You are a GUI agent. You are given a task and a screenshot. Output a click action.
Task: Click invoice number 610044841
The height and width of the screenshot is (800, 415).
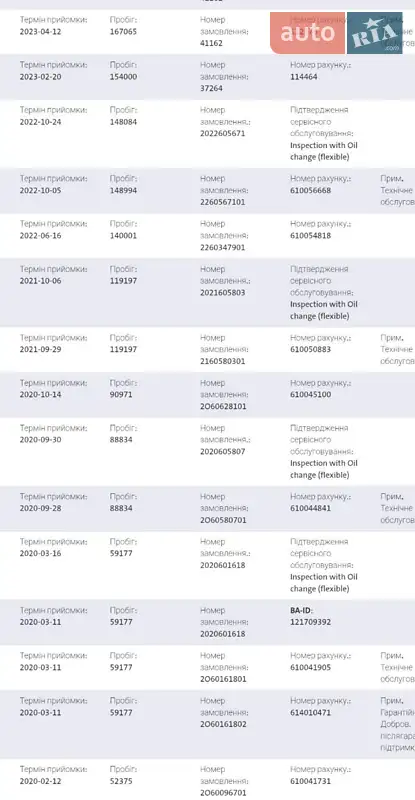[x=311, y=508]
